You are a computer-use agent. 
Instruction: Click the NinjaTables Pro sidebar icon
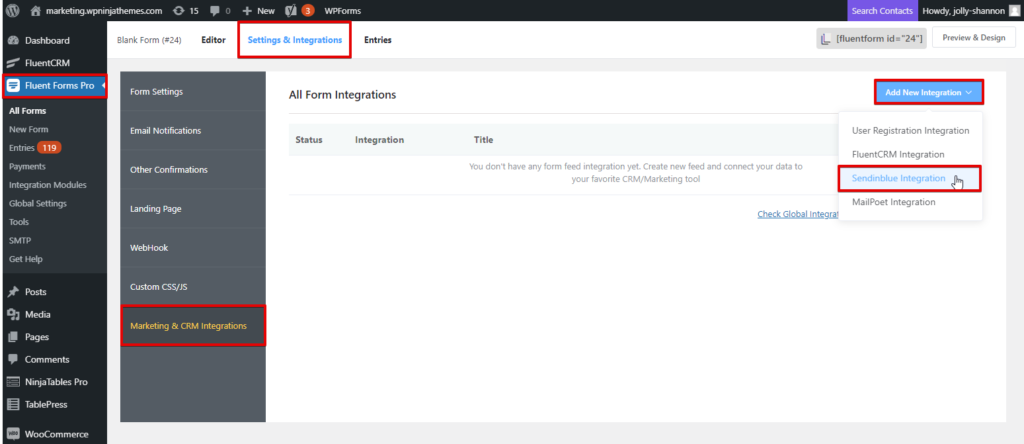[13, 382]
